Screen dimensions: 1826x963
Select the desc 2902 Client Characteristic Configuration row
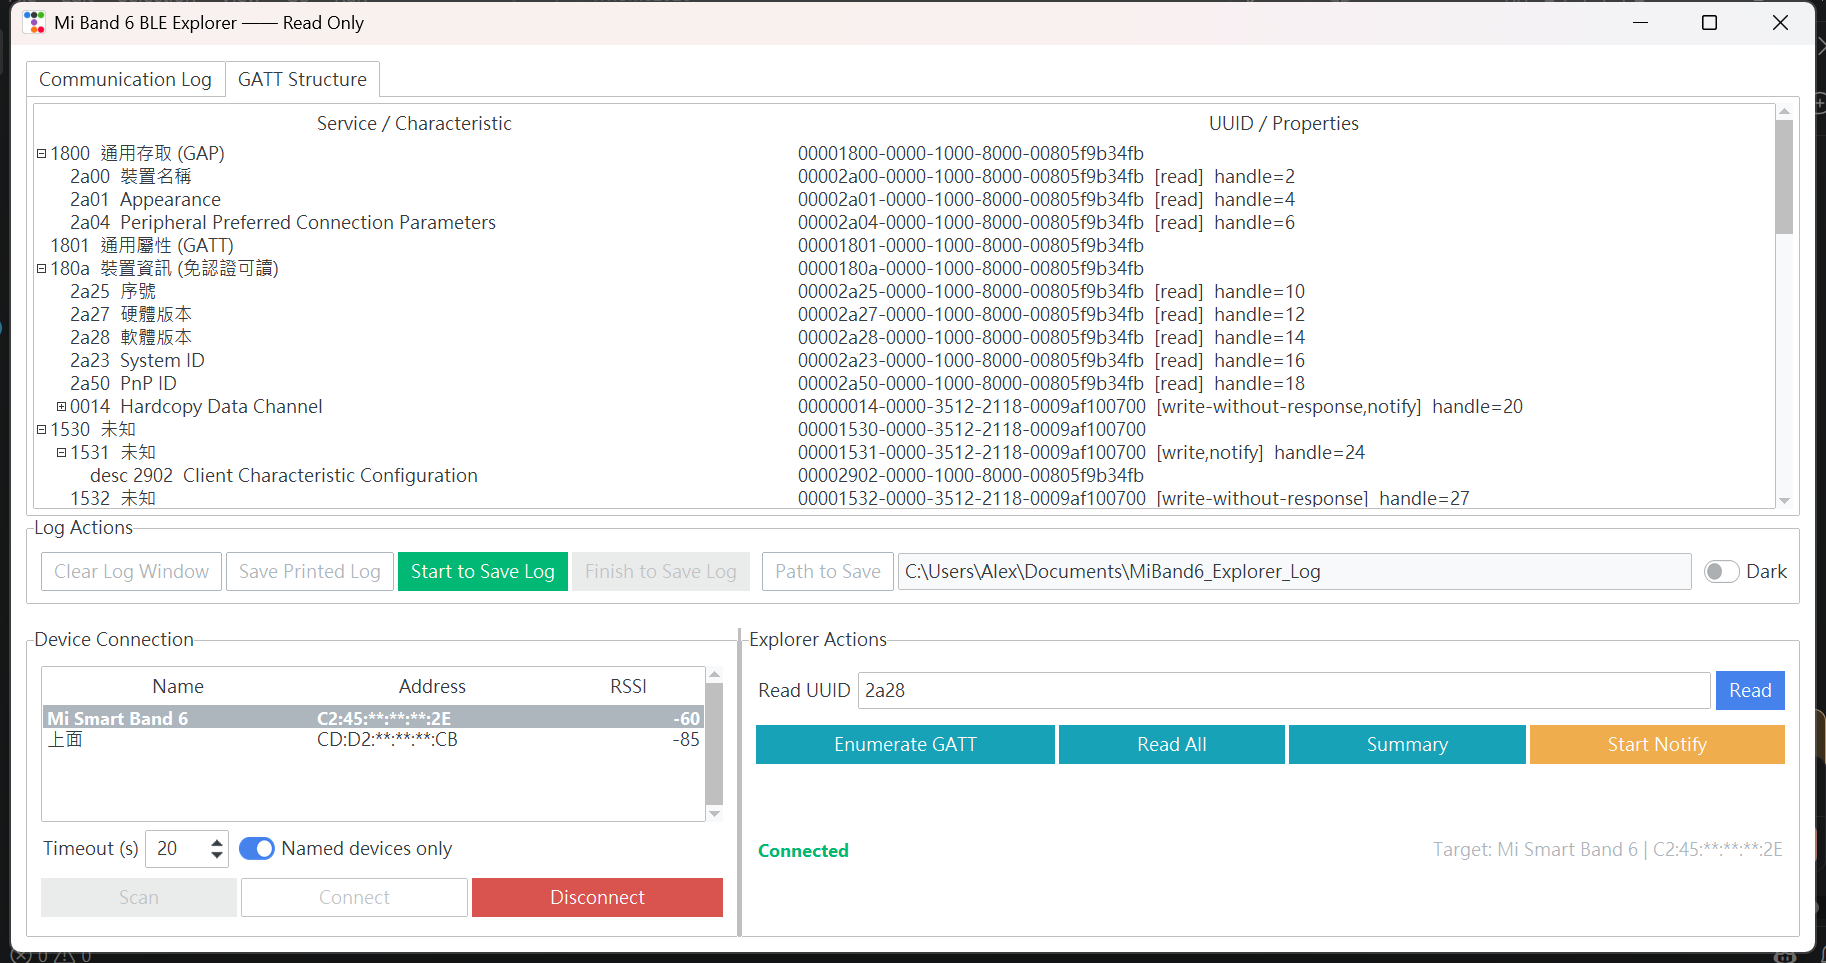904,475
